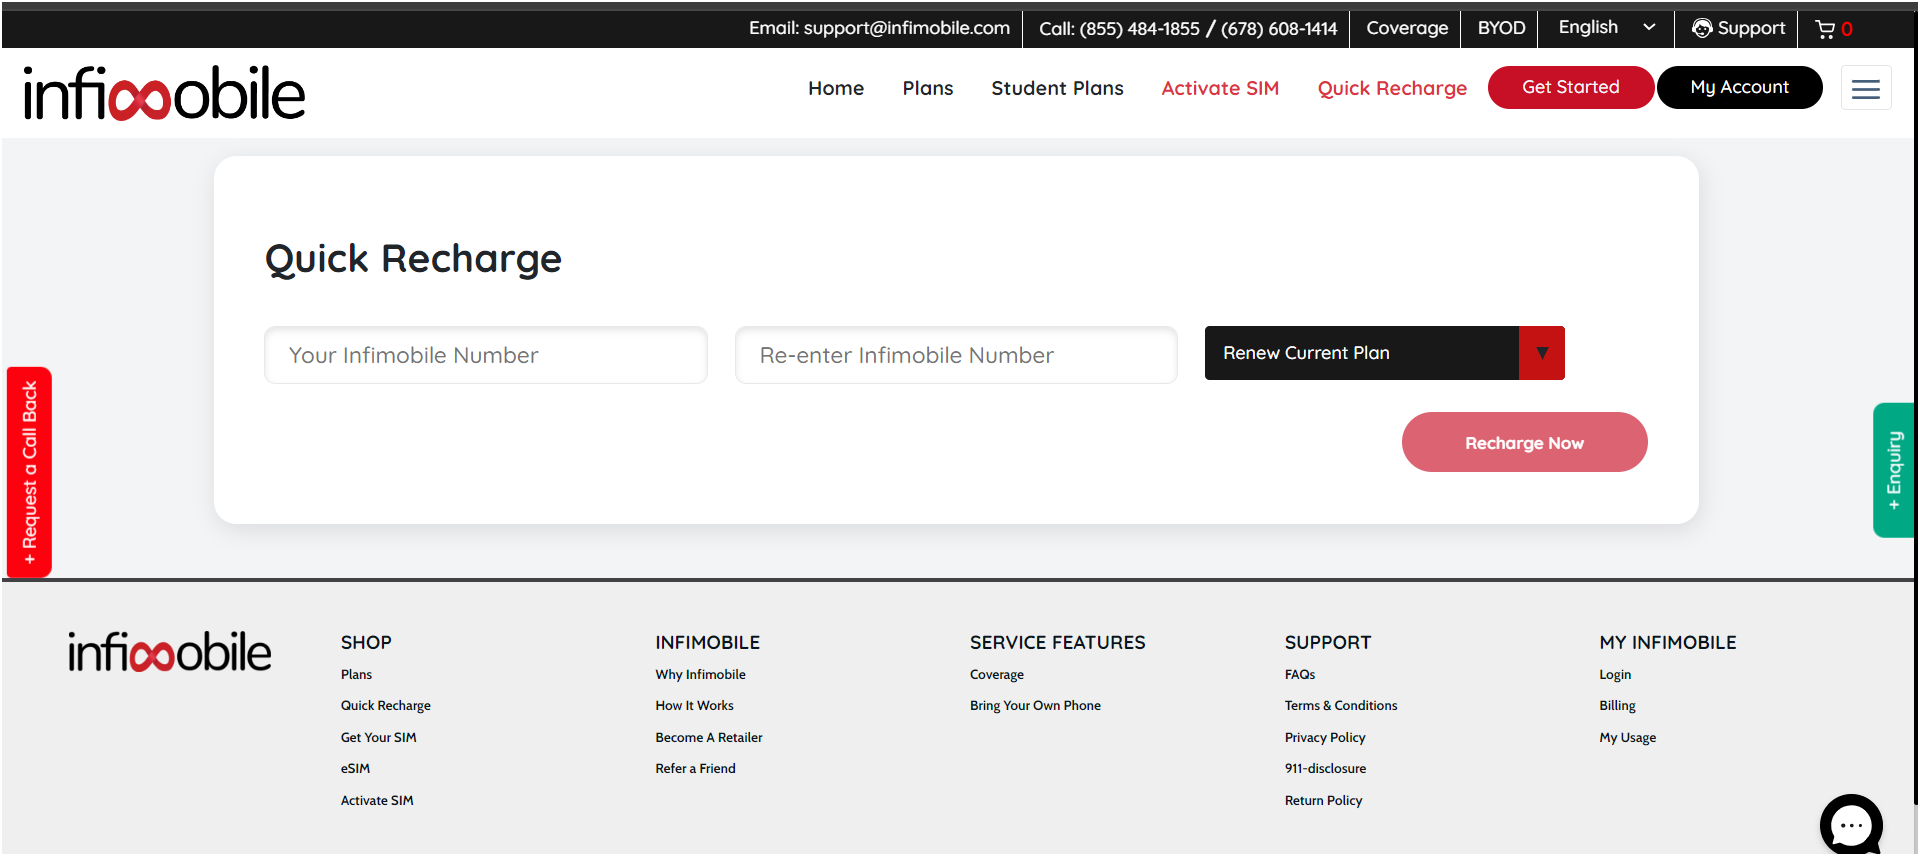Click the SERVICE FEATURES footer heading
This screenshot has width=1920, height=856.
[x=1057, y=643]
